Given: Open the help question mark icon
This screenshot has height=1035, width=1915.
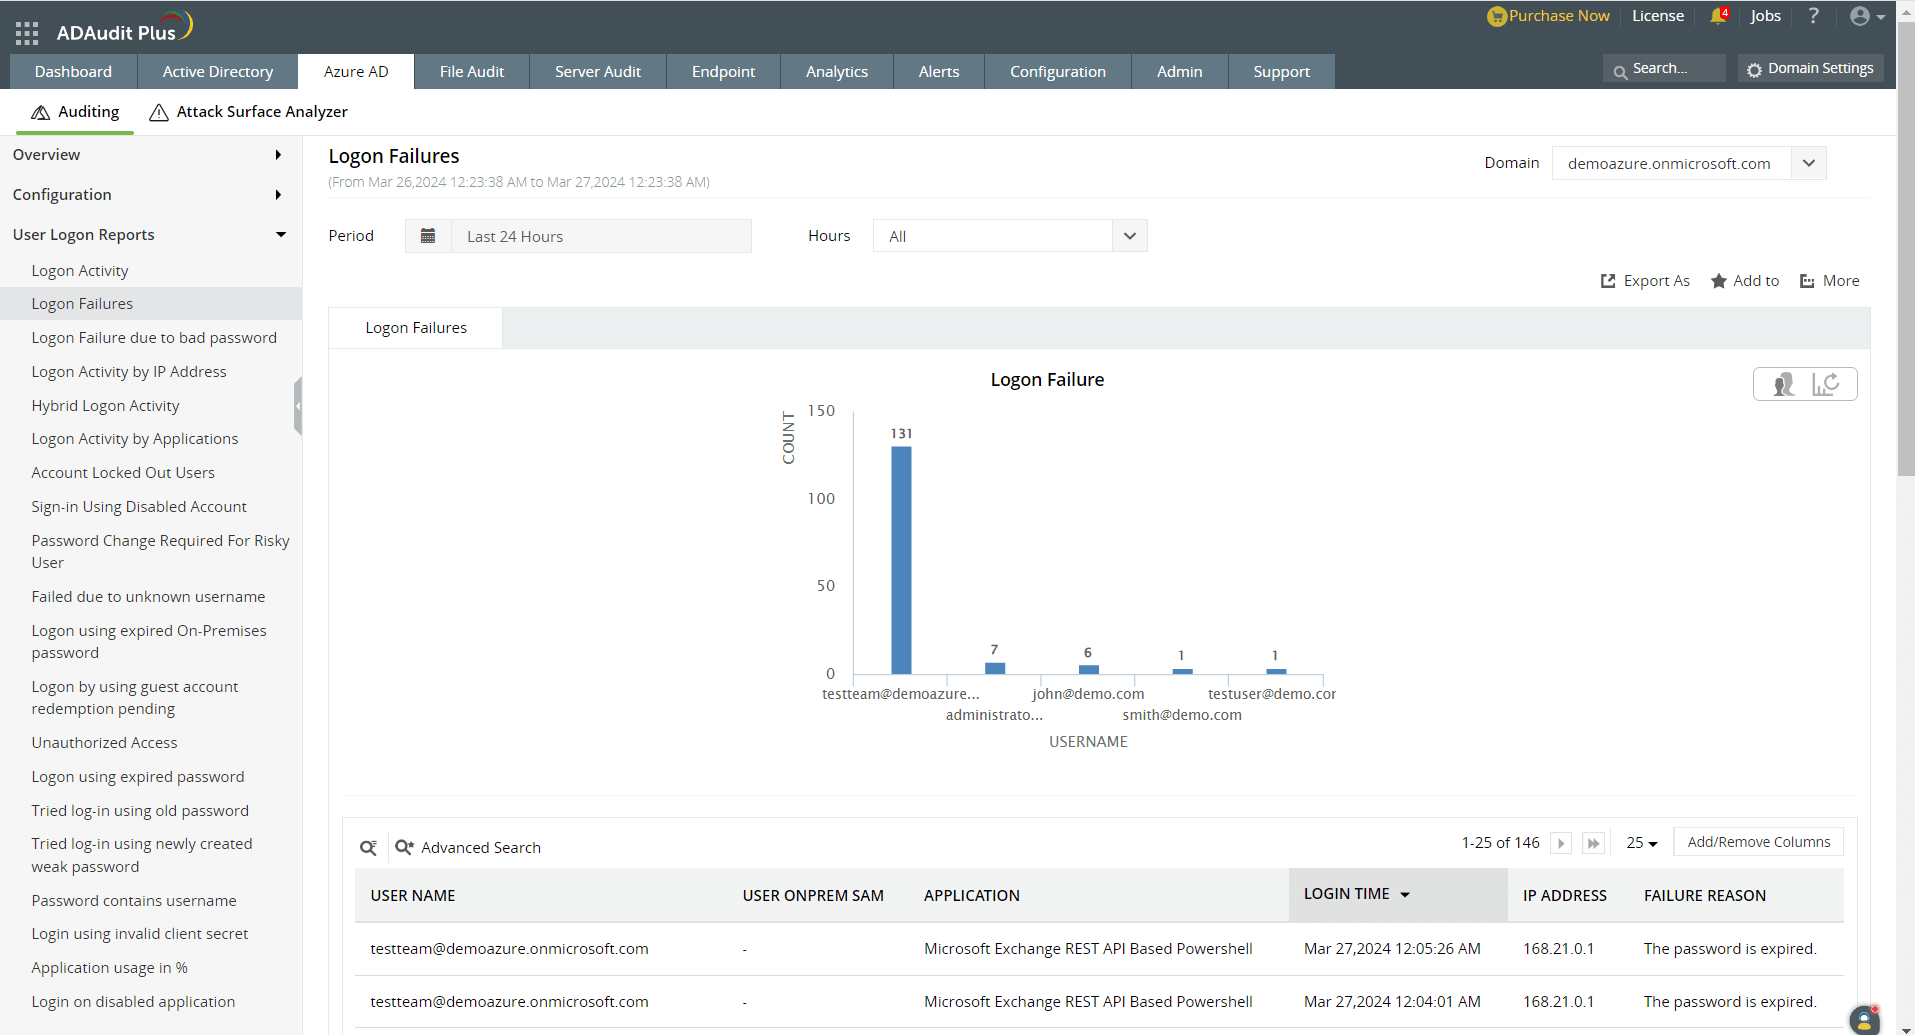Looking at the screenshot, I should click(1814, 15).
